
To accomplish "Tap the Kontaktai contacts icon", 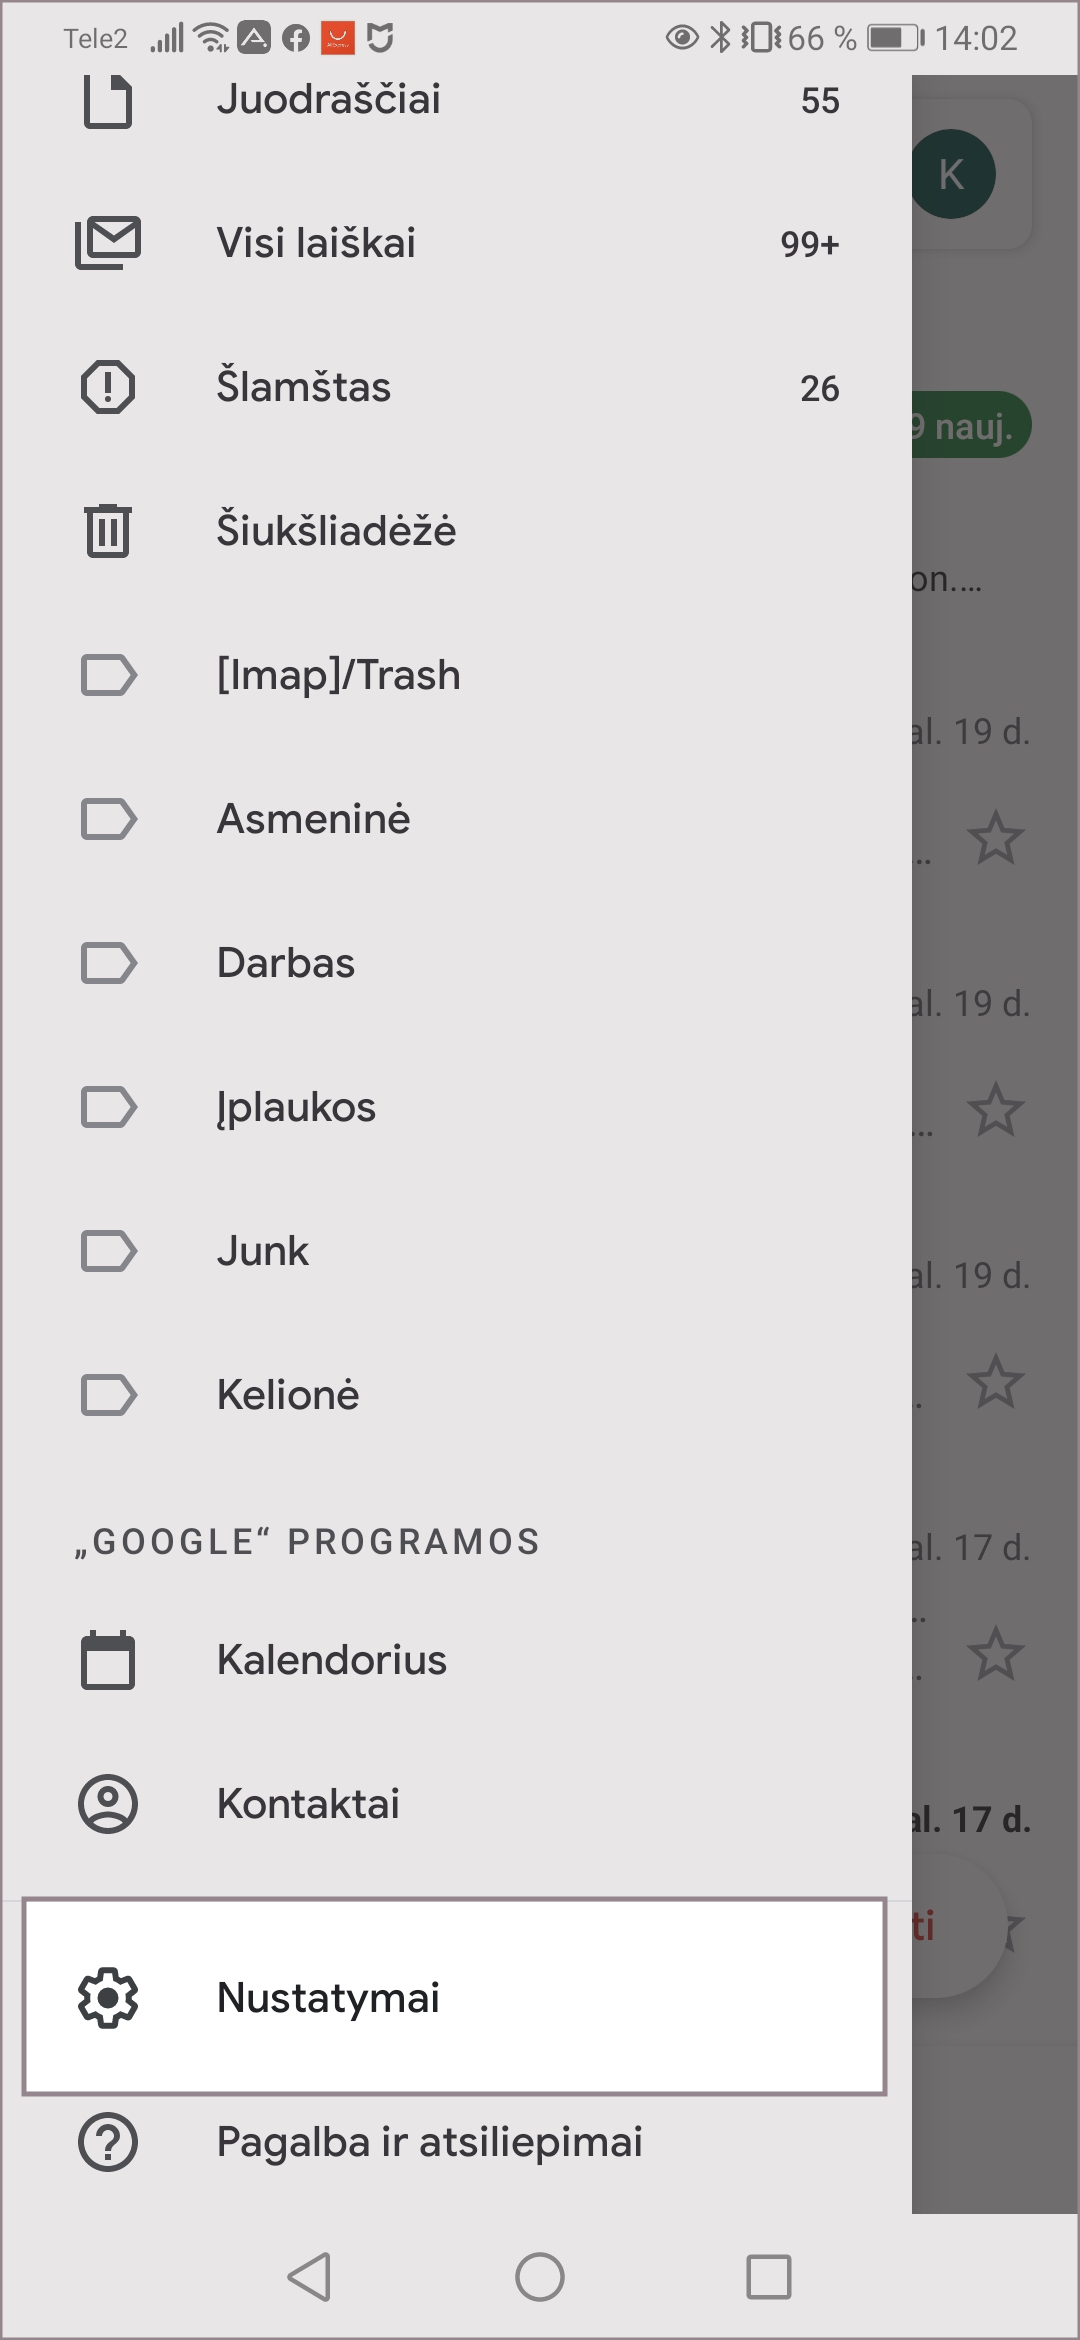I will click(108, 1804).
